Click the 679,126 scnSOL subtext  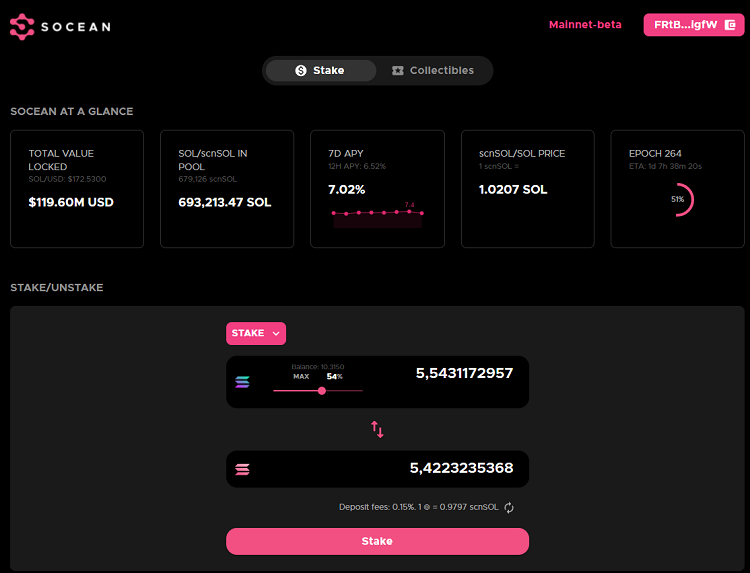(x=208, y=179)
